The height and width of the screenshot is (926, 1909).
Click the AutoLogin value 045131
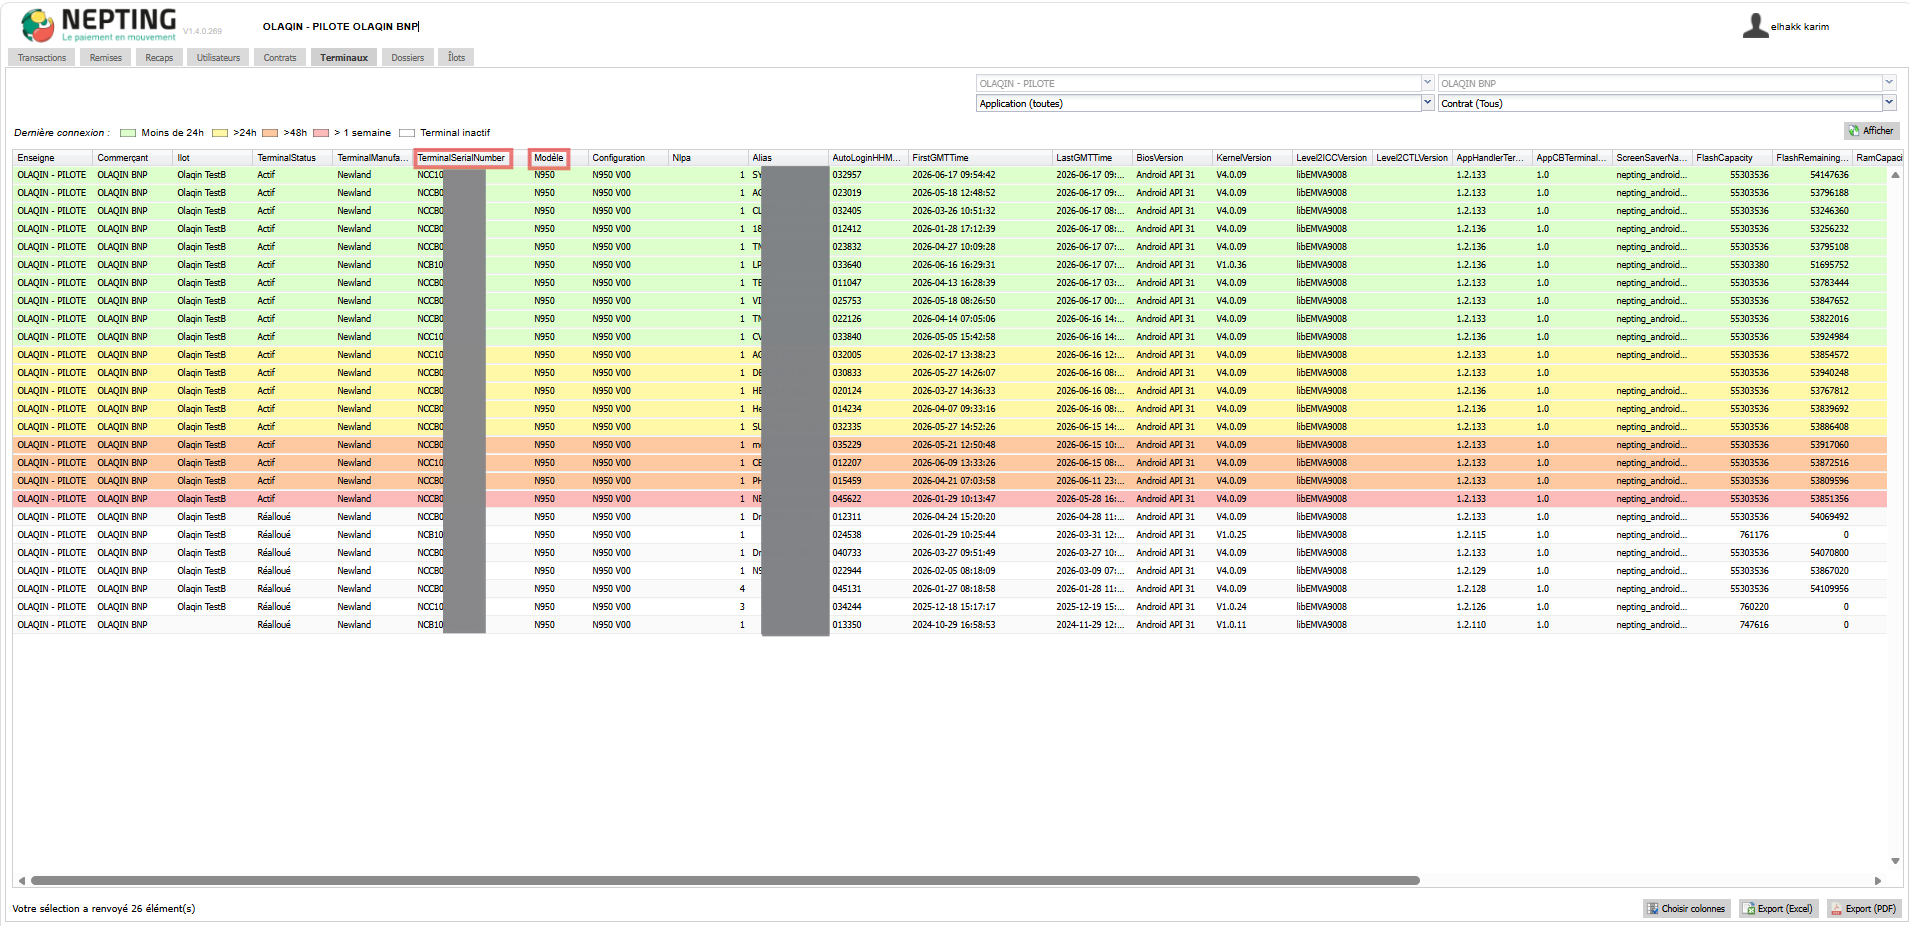click(x=846, y=589)
